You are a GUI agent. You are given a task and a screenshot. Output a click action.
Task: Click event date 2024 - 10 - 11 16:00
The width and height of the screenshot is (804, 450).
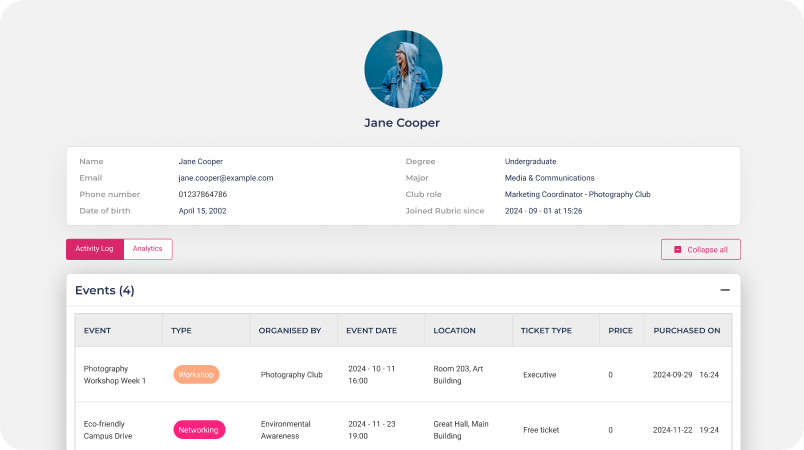tap(372, 375)
